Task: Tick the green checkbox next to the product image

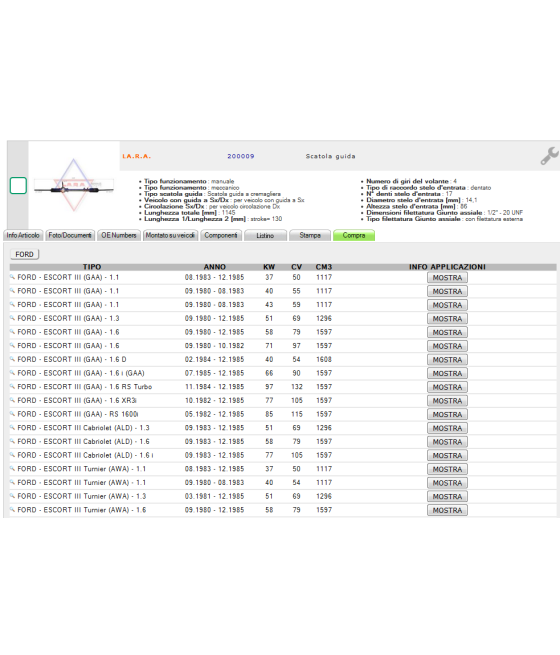Action: (x=18, y=185)
